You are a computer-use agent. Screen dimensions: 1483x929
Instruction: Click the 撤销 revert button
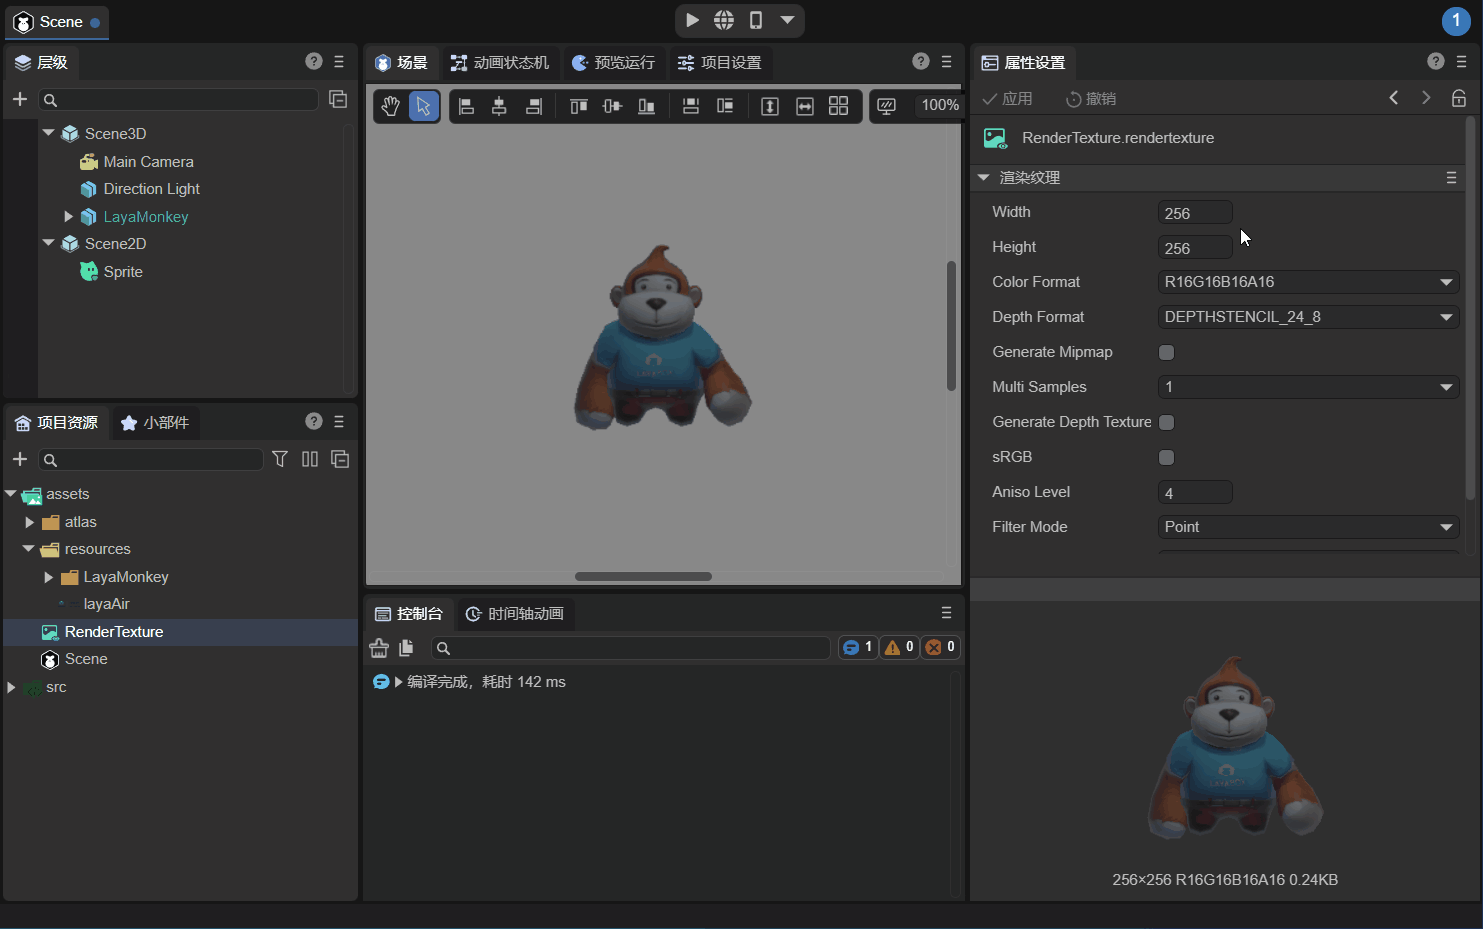1091,98
